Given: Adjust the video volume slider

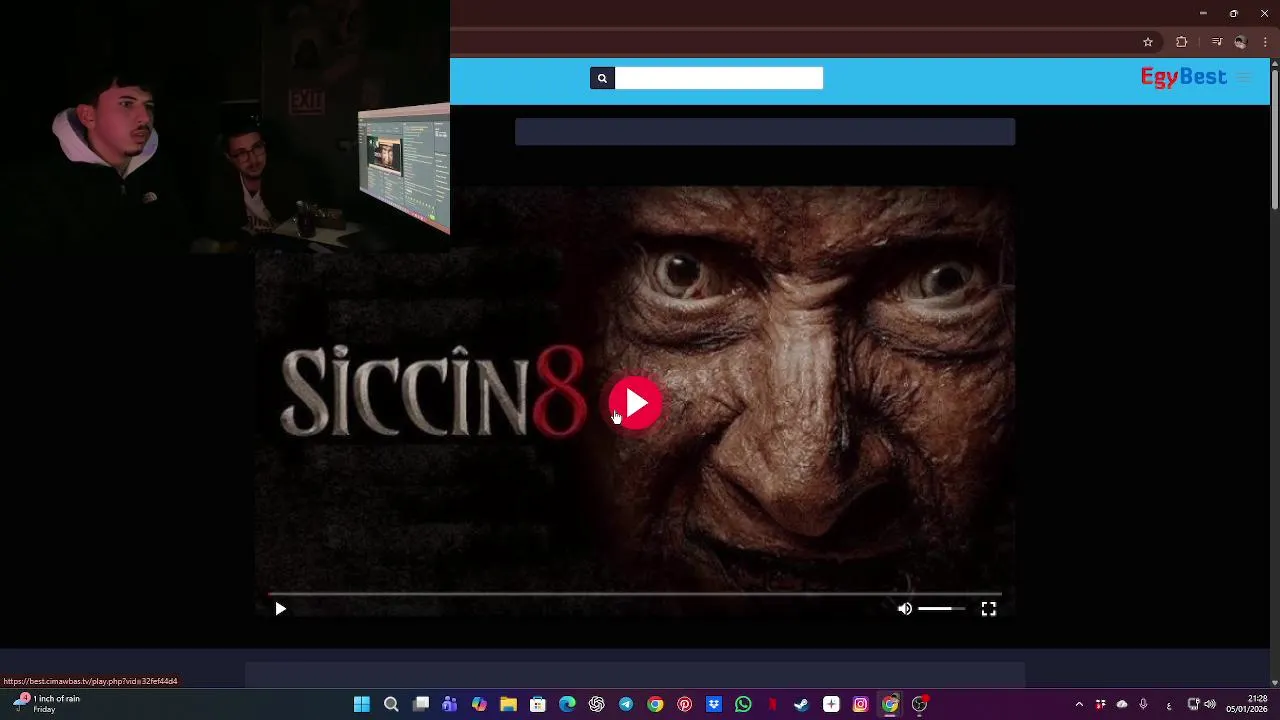Looking at the screenshot, I should [942, 609].
